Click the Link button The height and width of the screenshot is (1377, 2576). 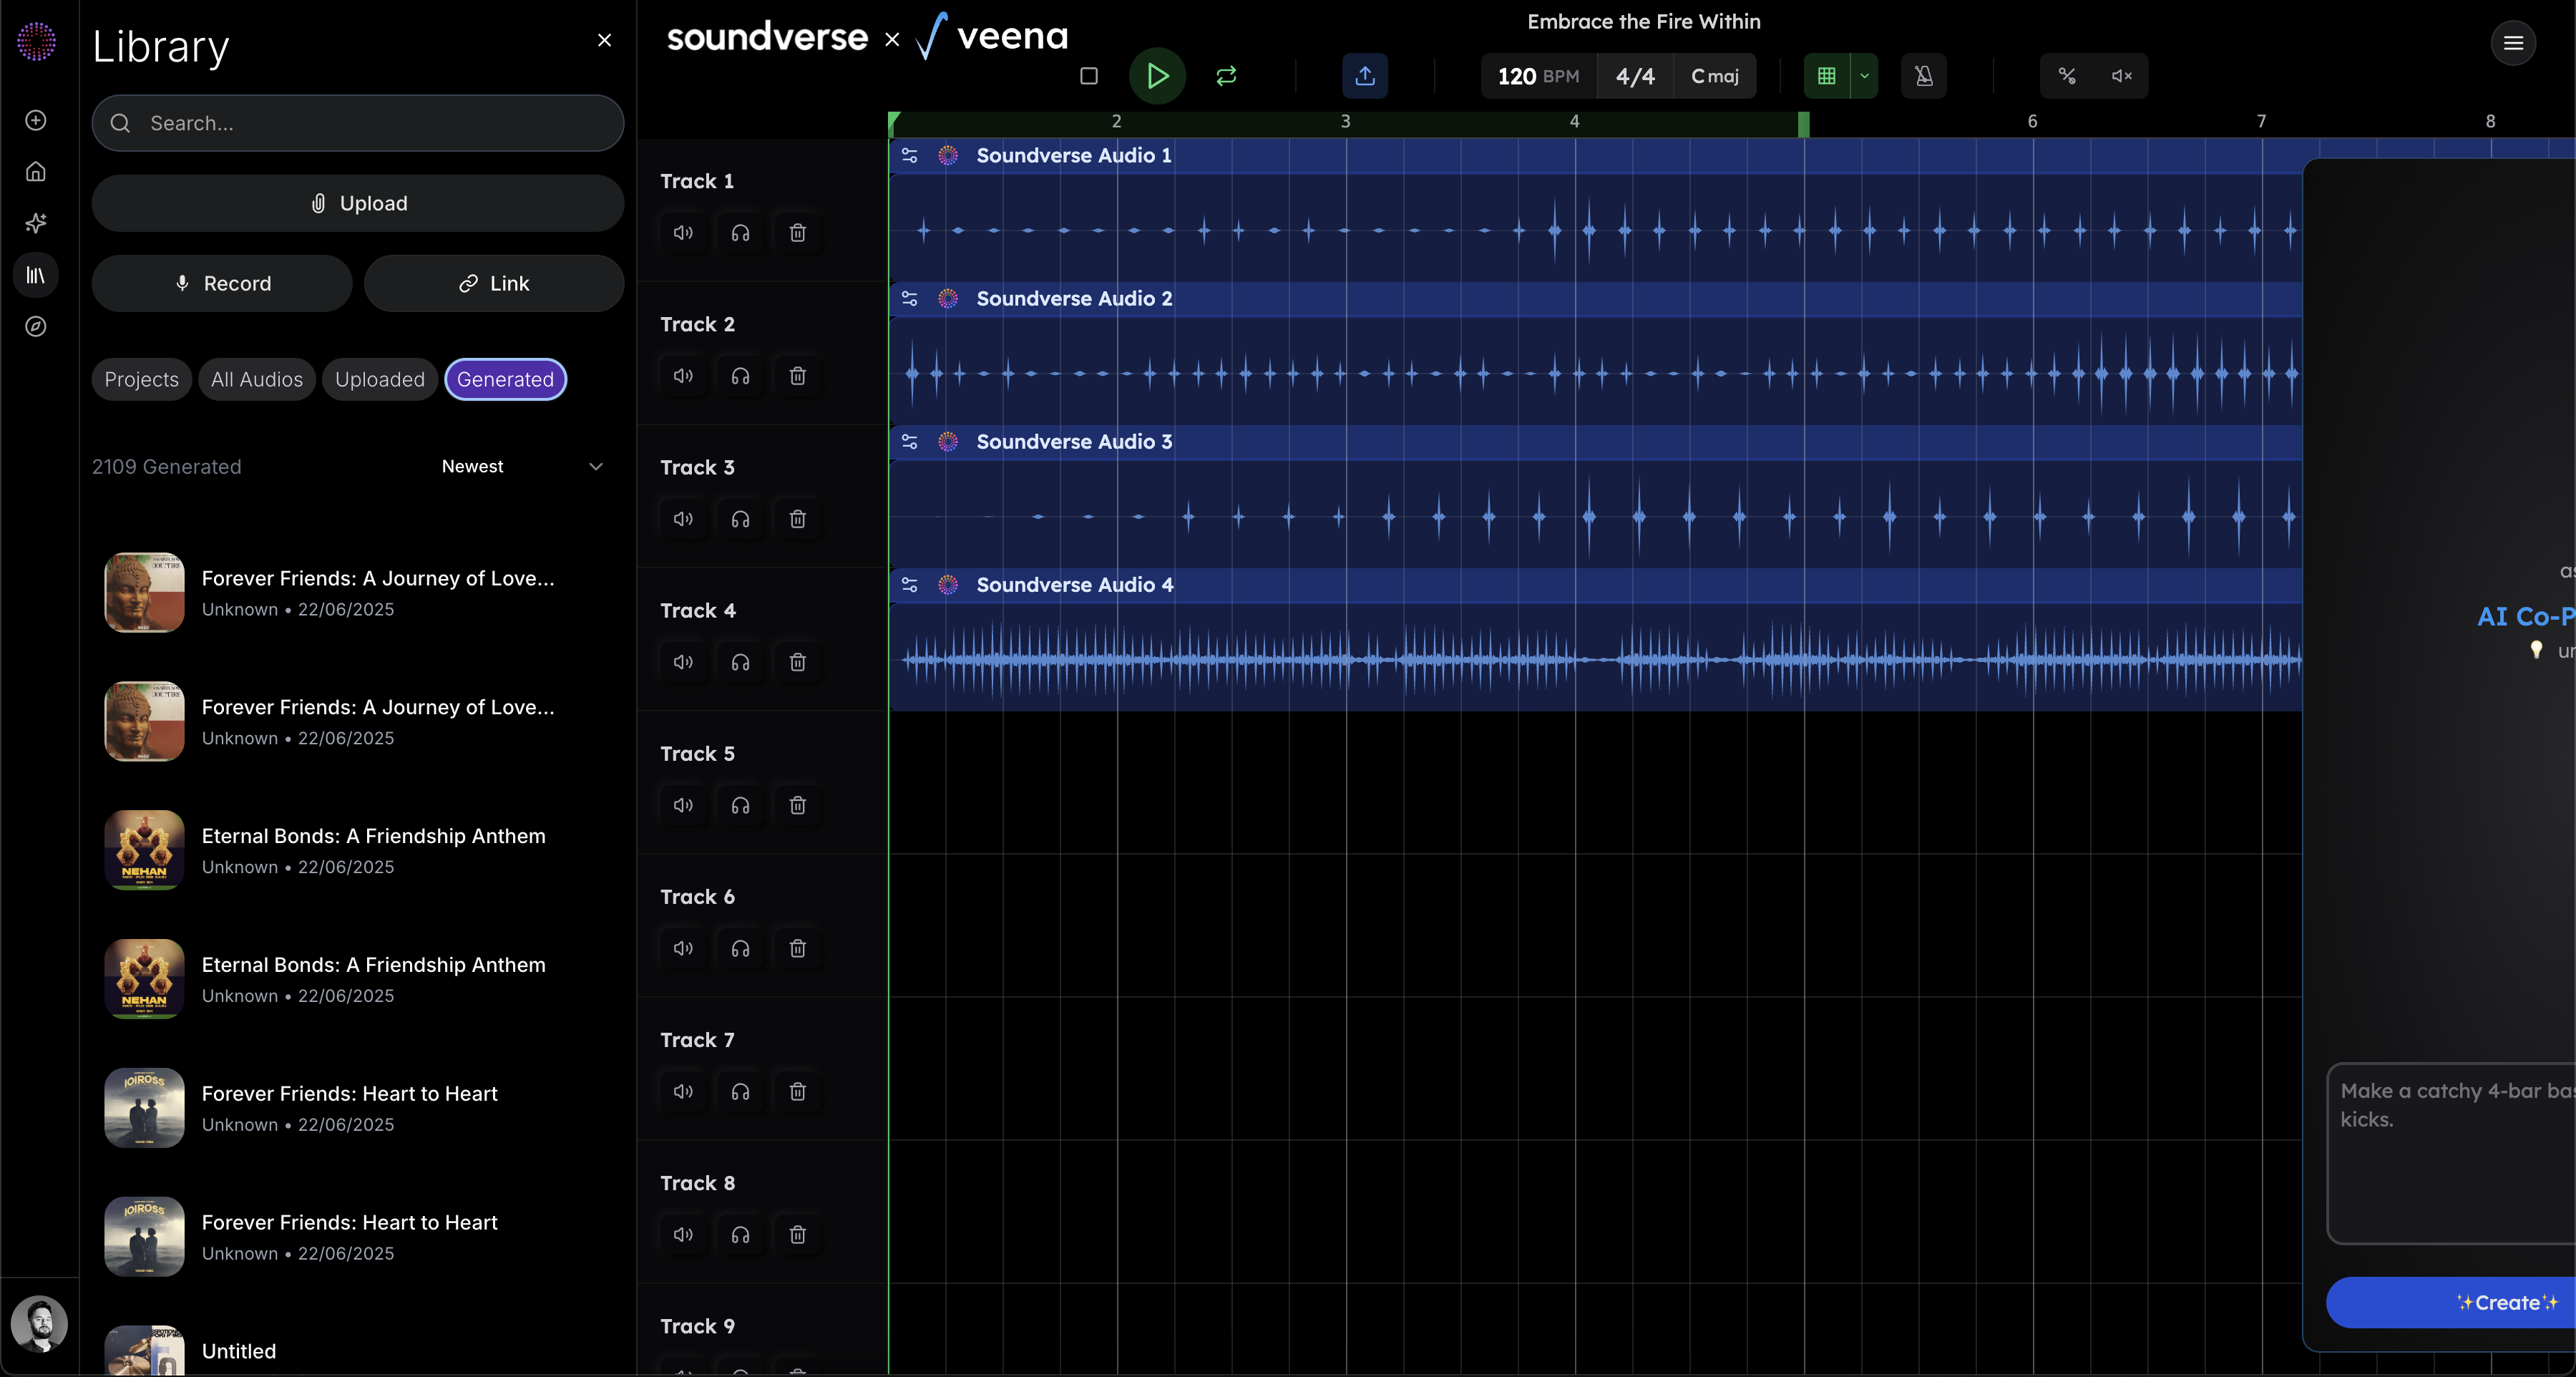[494, 283]
